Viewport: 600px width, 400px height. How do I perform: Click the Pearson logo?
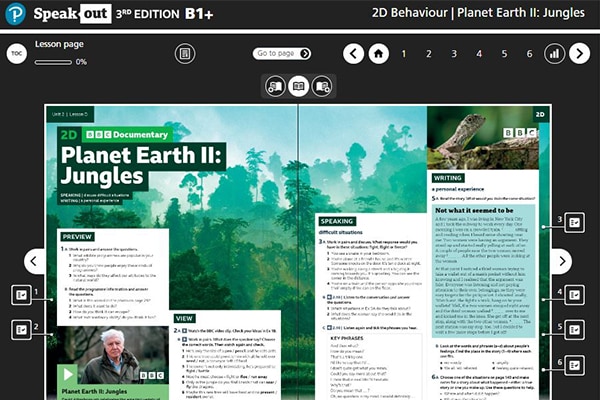click(x=16, y=16)
